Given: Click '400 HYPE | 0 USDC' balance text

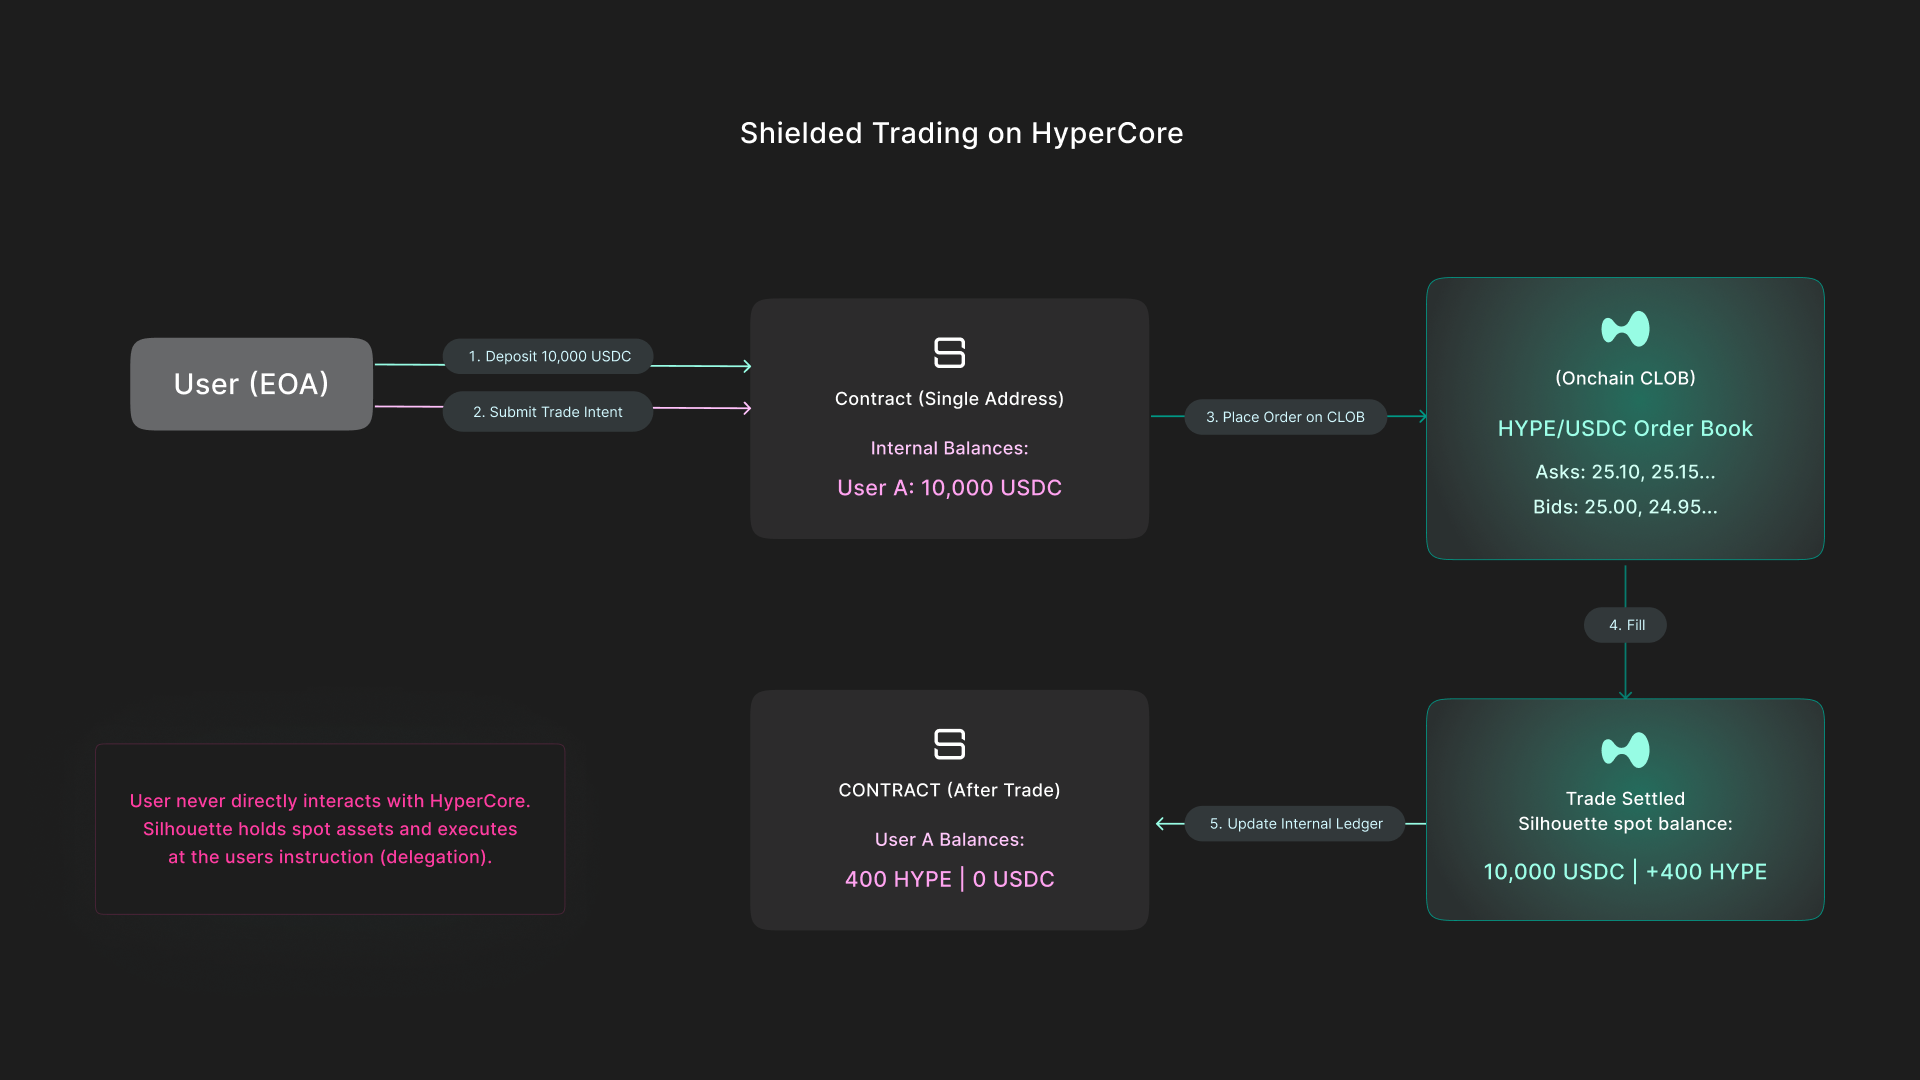Looking at the screenshot, I should click(x=949, y=879).
